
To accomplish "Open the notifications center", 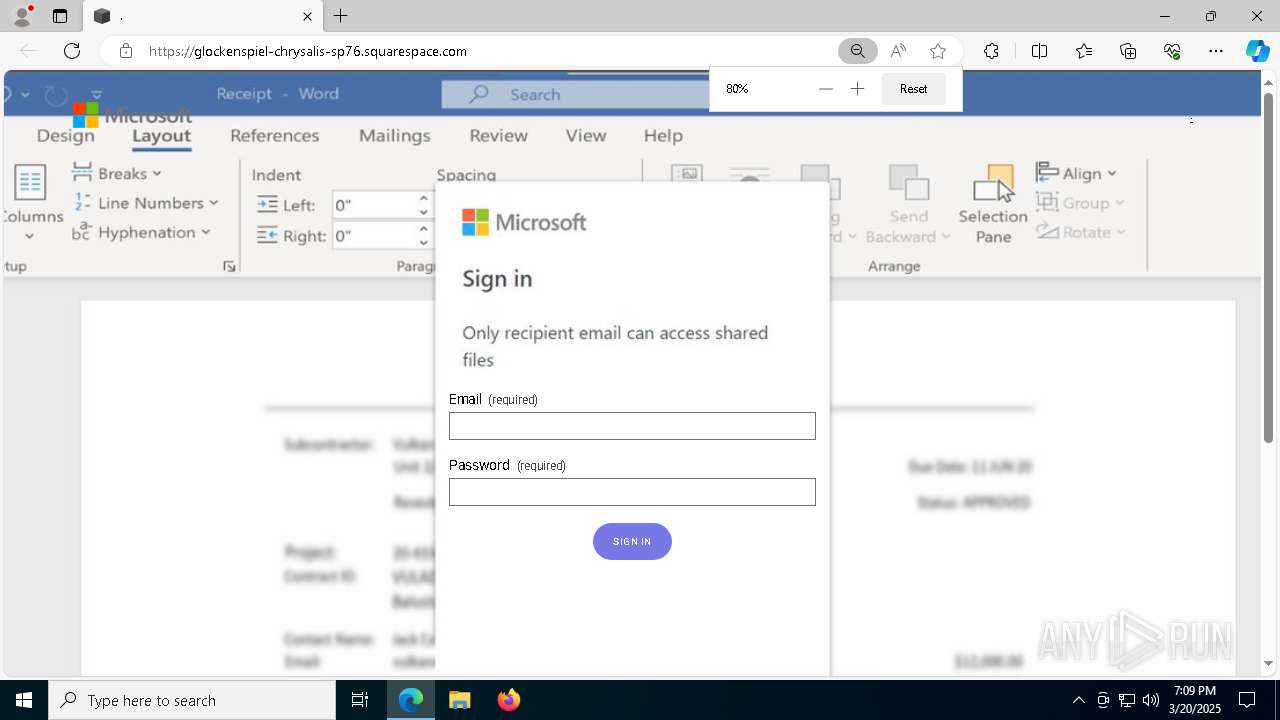I will coord(1247,700).
